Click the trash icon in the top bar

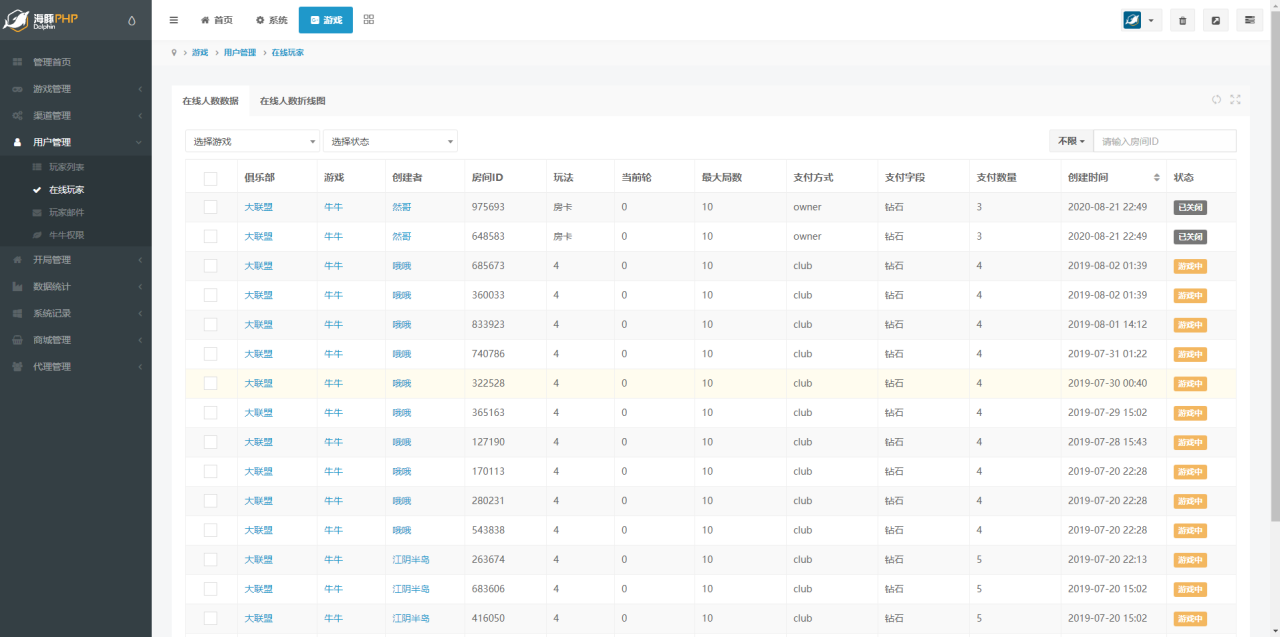(x=1183, y=20)
